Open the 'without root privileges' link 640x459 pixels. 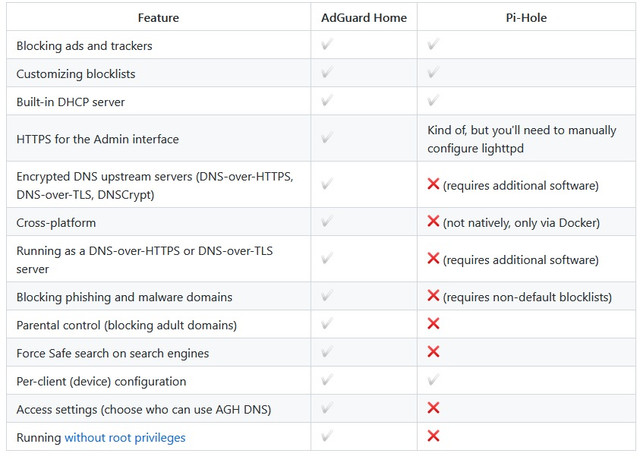(125, 437)
